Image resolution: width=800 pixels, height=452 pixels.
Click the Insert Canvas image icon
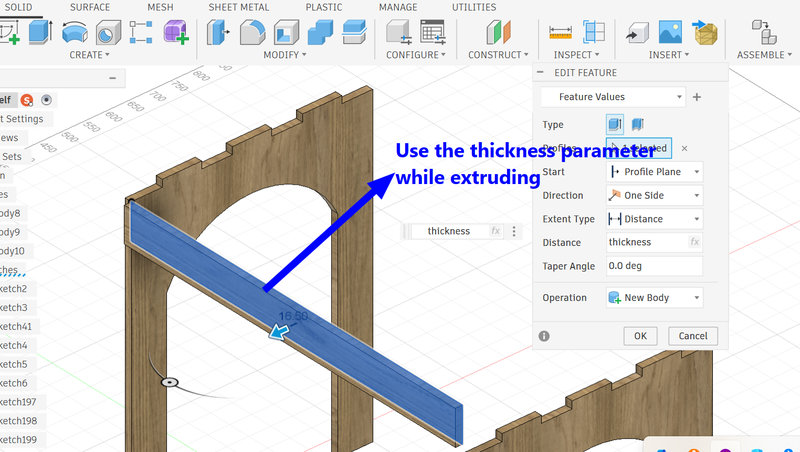(670, 32)
